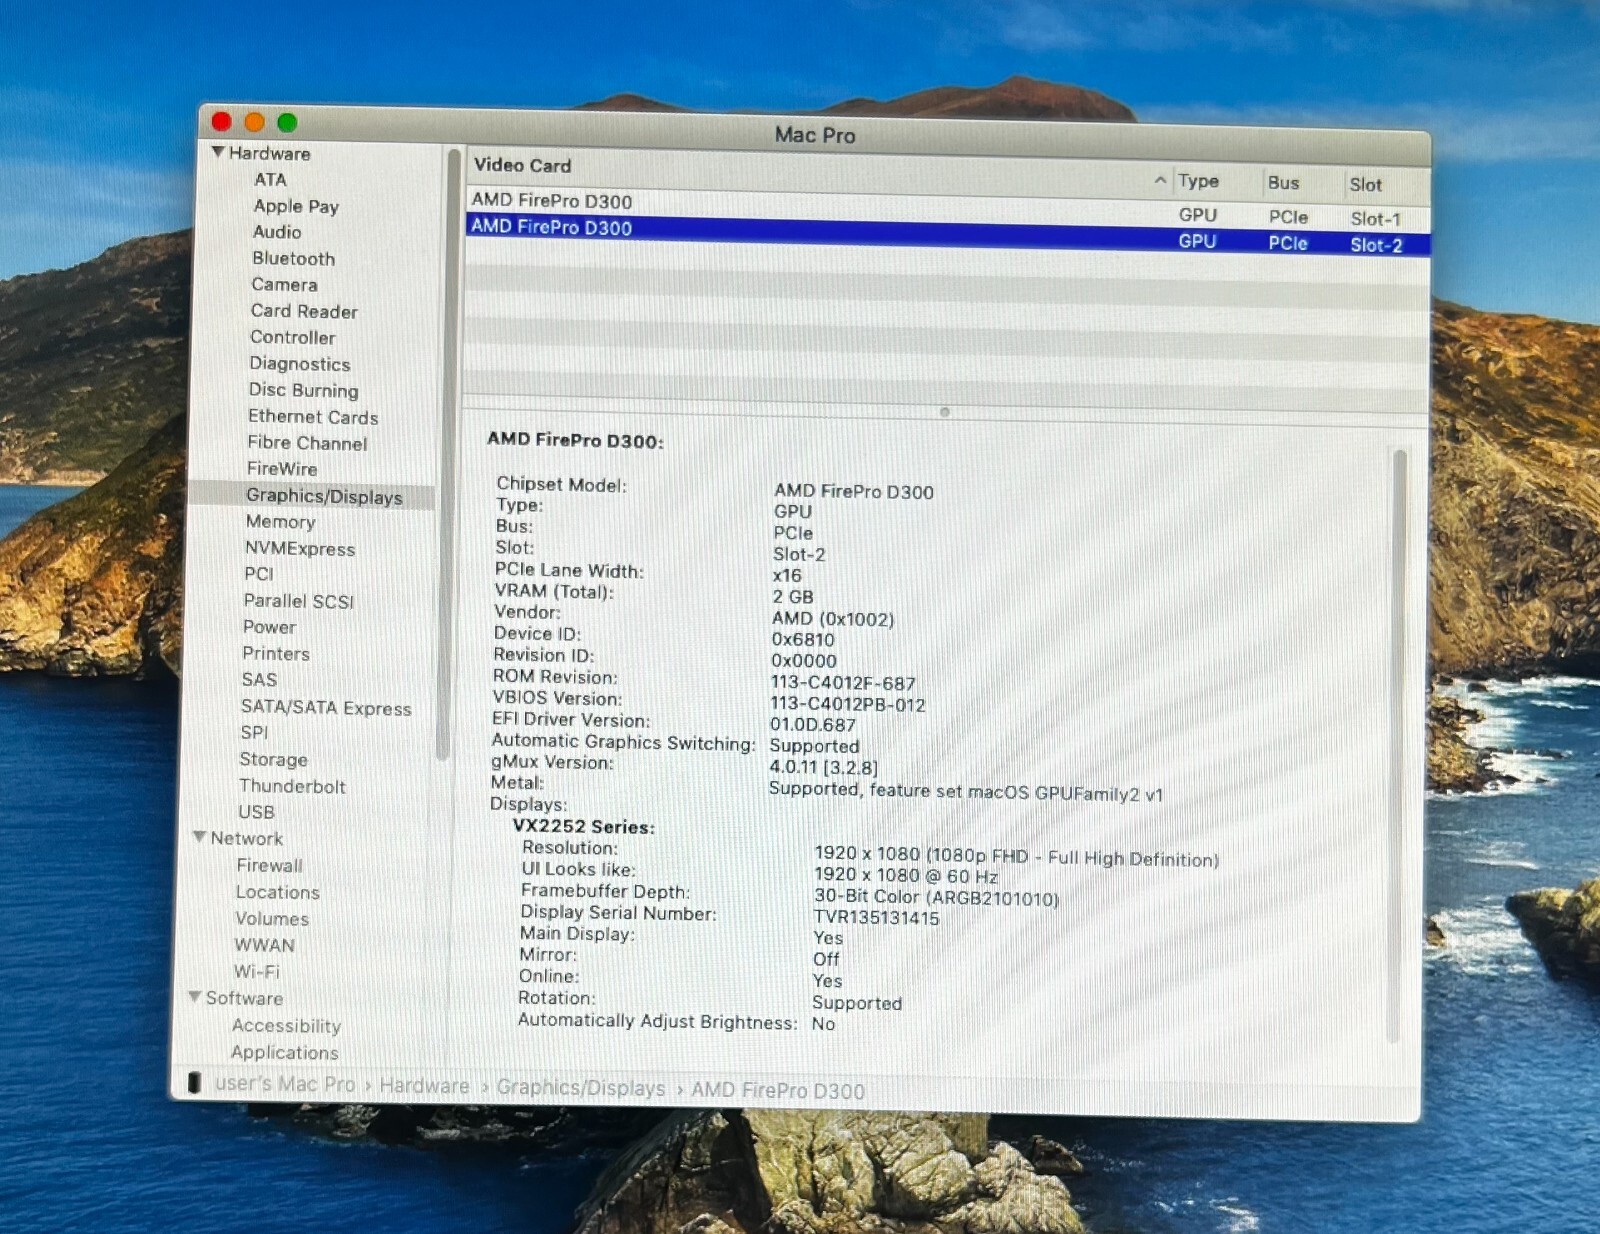Select ATA in the sidebar
The image size is (1600, 1234).
(270, 179)
